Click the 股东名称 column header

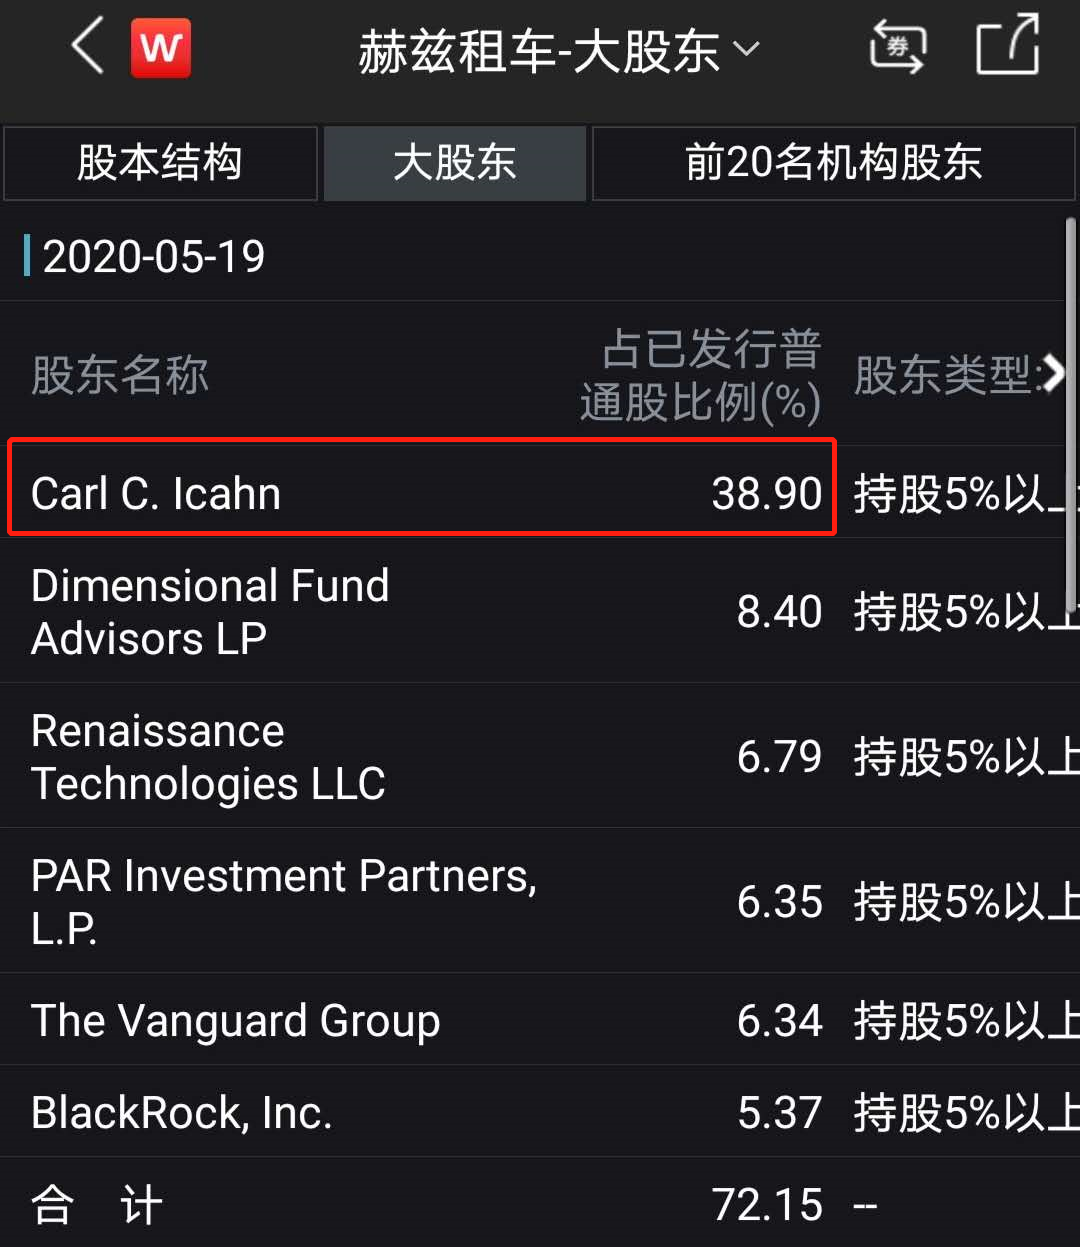tap(120, 376)
